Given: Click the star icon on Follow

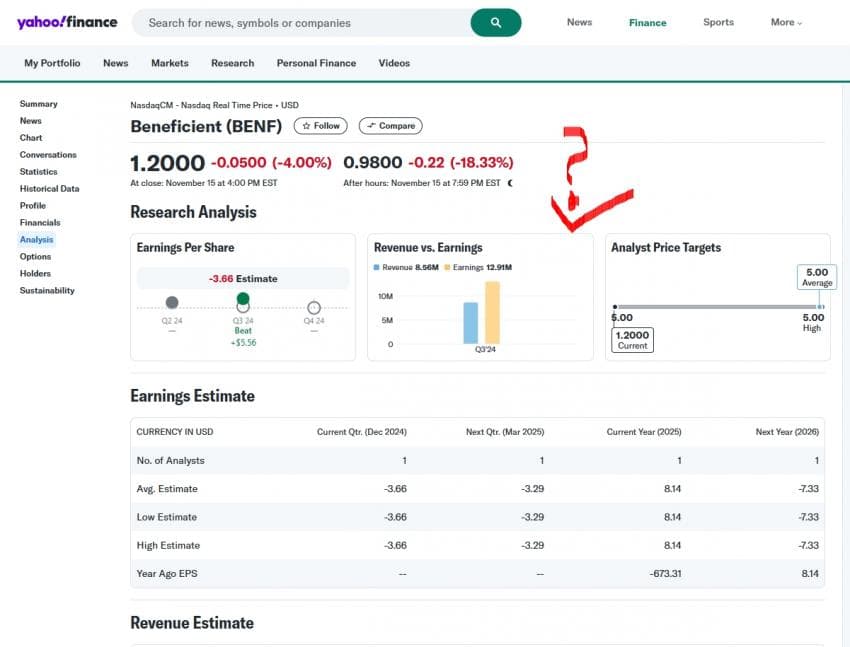Looking at the screenshot, I should point(306,126).
